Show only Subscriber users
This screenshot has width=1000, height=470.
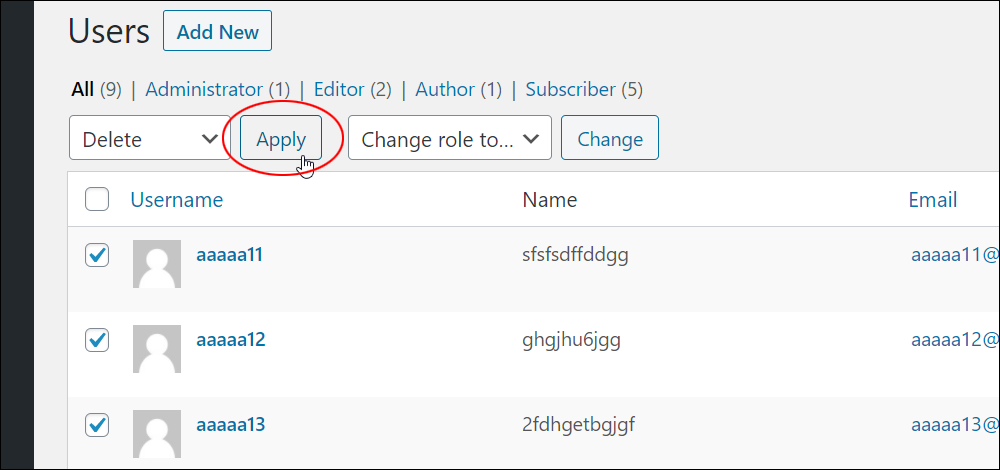point(571,90)
